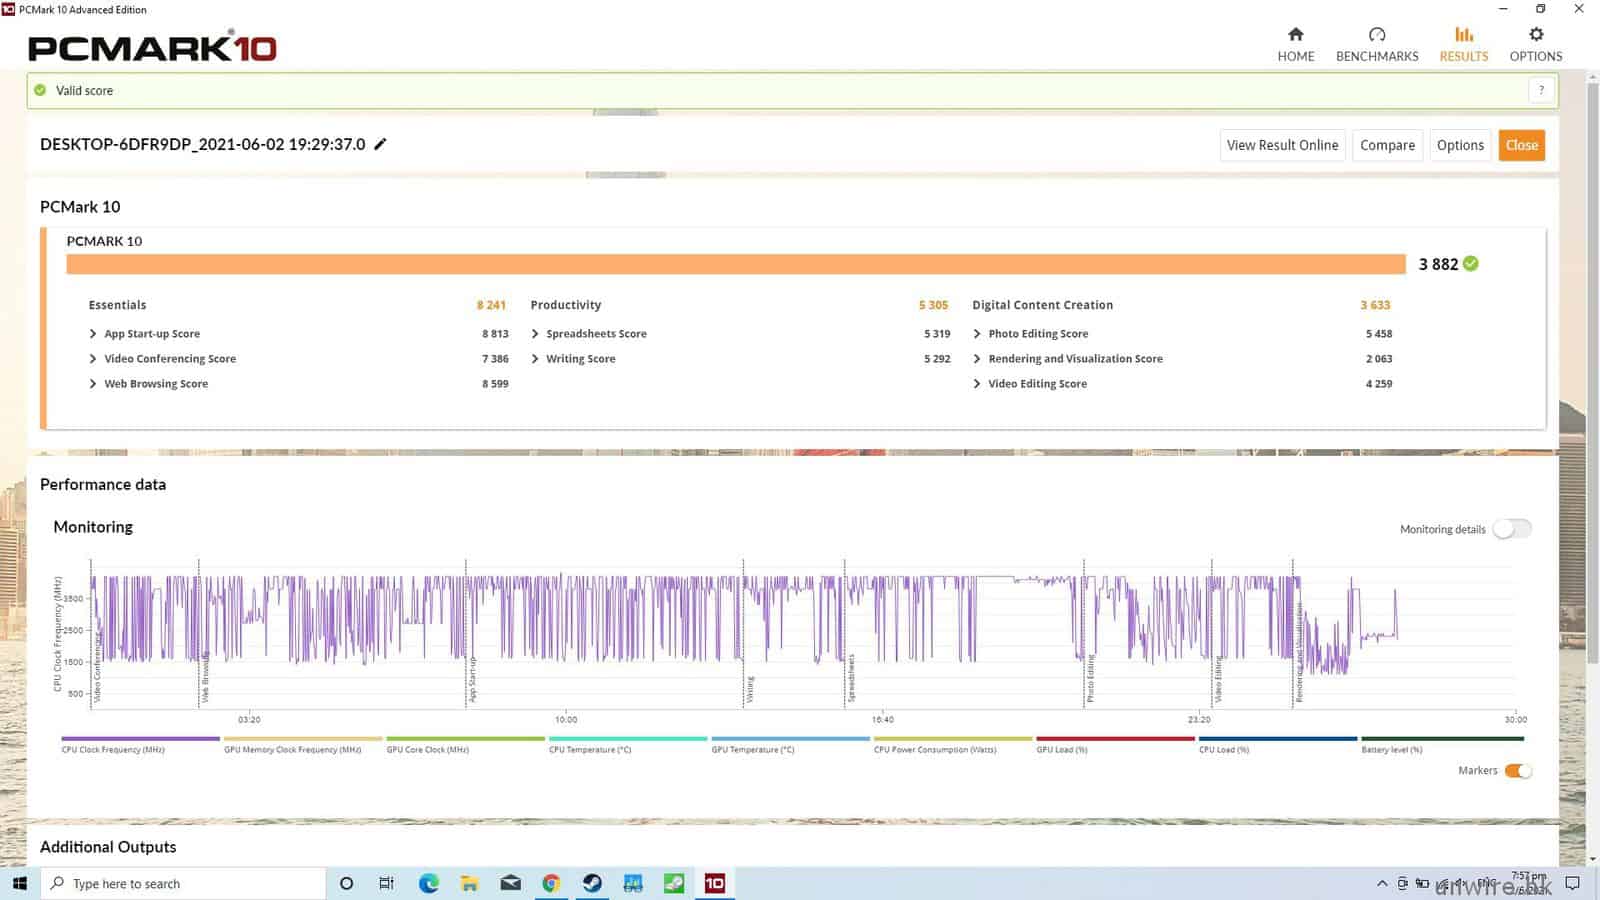Click the orange Close button
The height and width of the screenshot is (900, 1600).
coord(1521,145)
